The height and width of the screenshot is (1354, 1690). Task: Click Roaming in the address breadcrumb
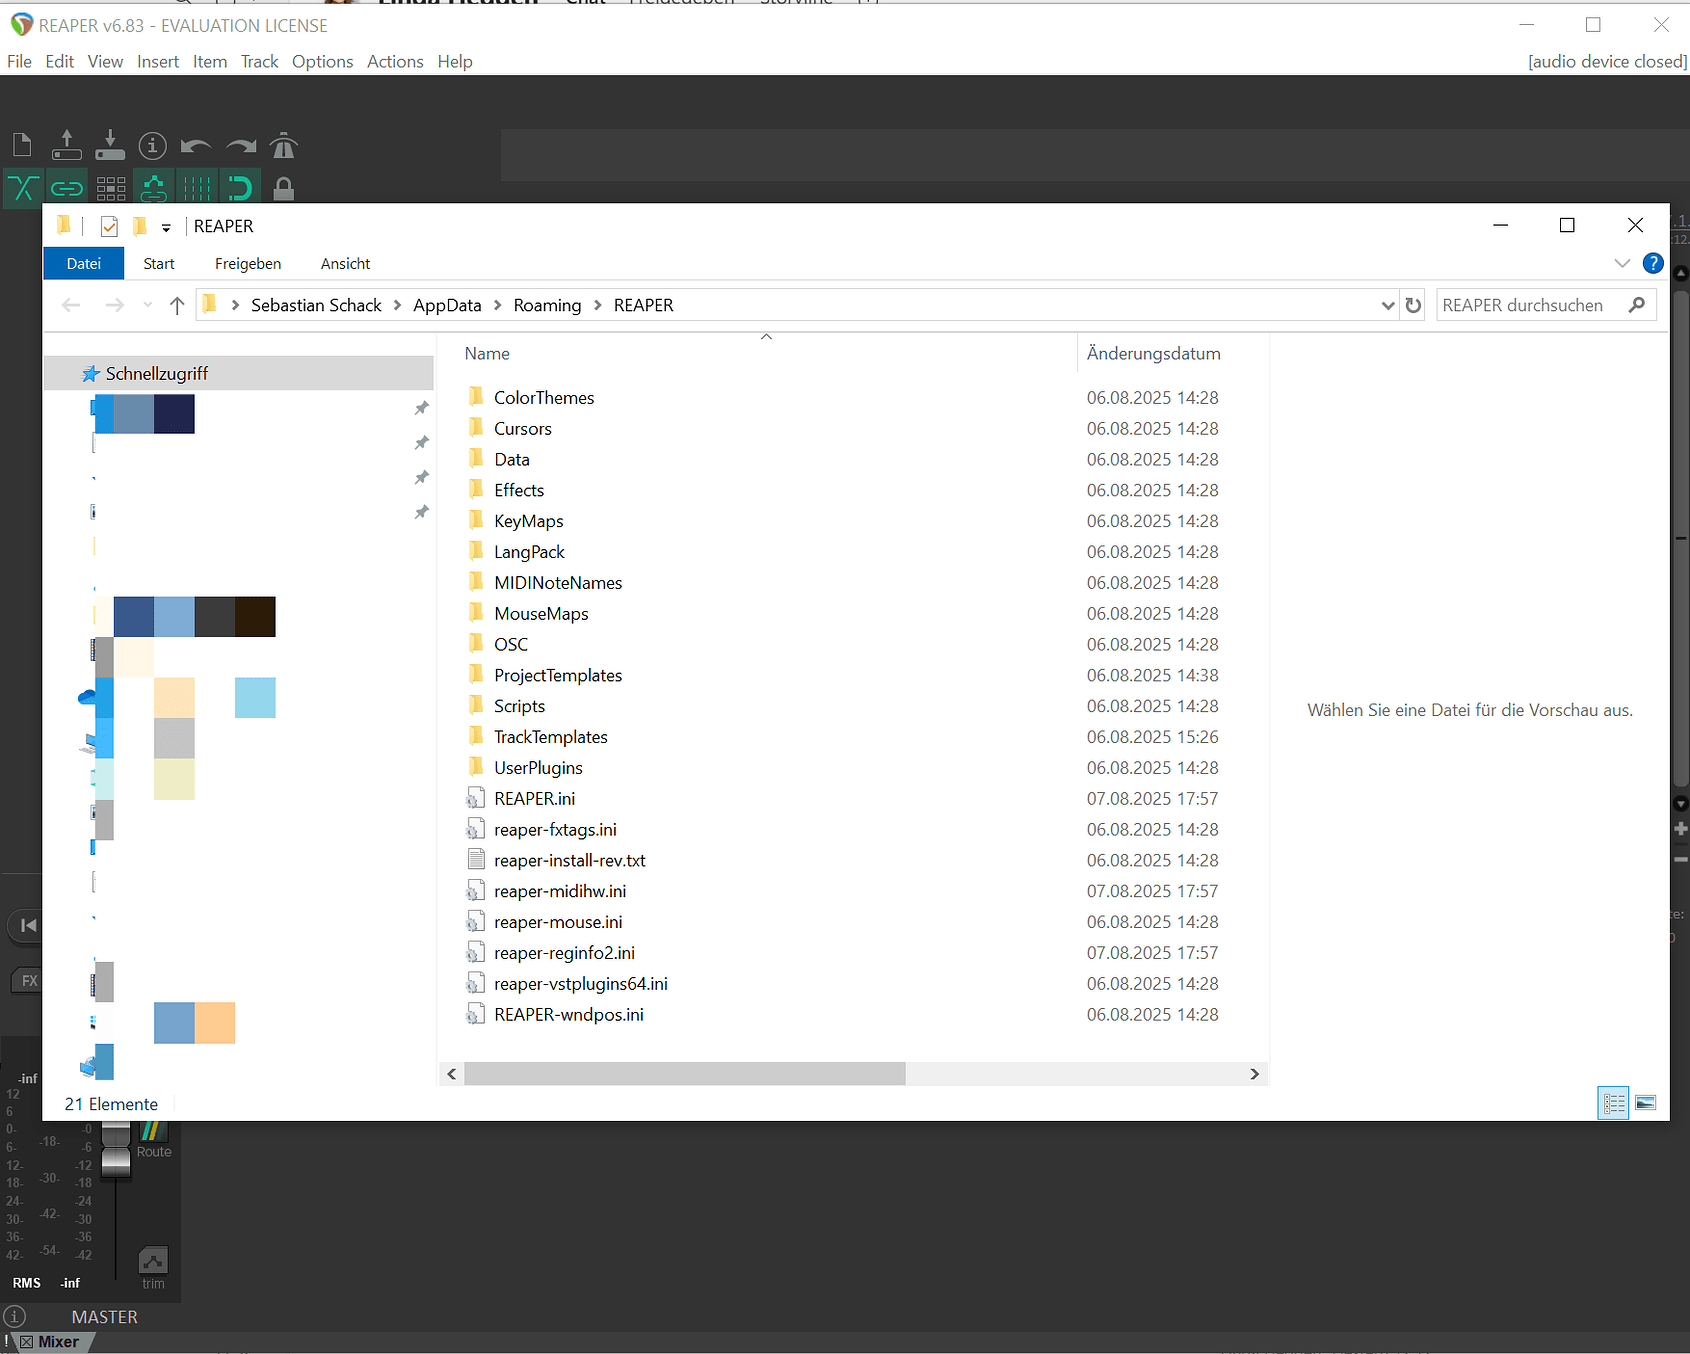pyautogui.click(x=547, y=305)
